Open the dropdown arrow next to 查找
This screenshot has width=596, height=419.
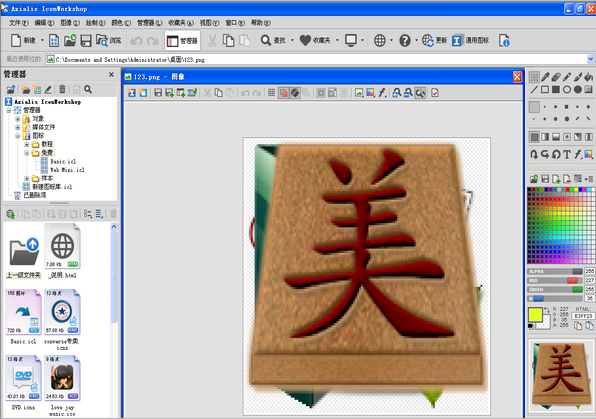coord(292,40)
